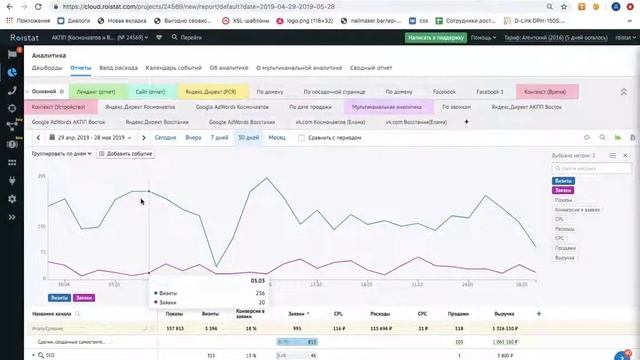Enable the Конверсия в заявки metric
Image resolution: width=640 pixels, height=360 pixels.
click(x=577, y=210)
